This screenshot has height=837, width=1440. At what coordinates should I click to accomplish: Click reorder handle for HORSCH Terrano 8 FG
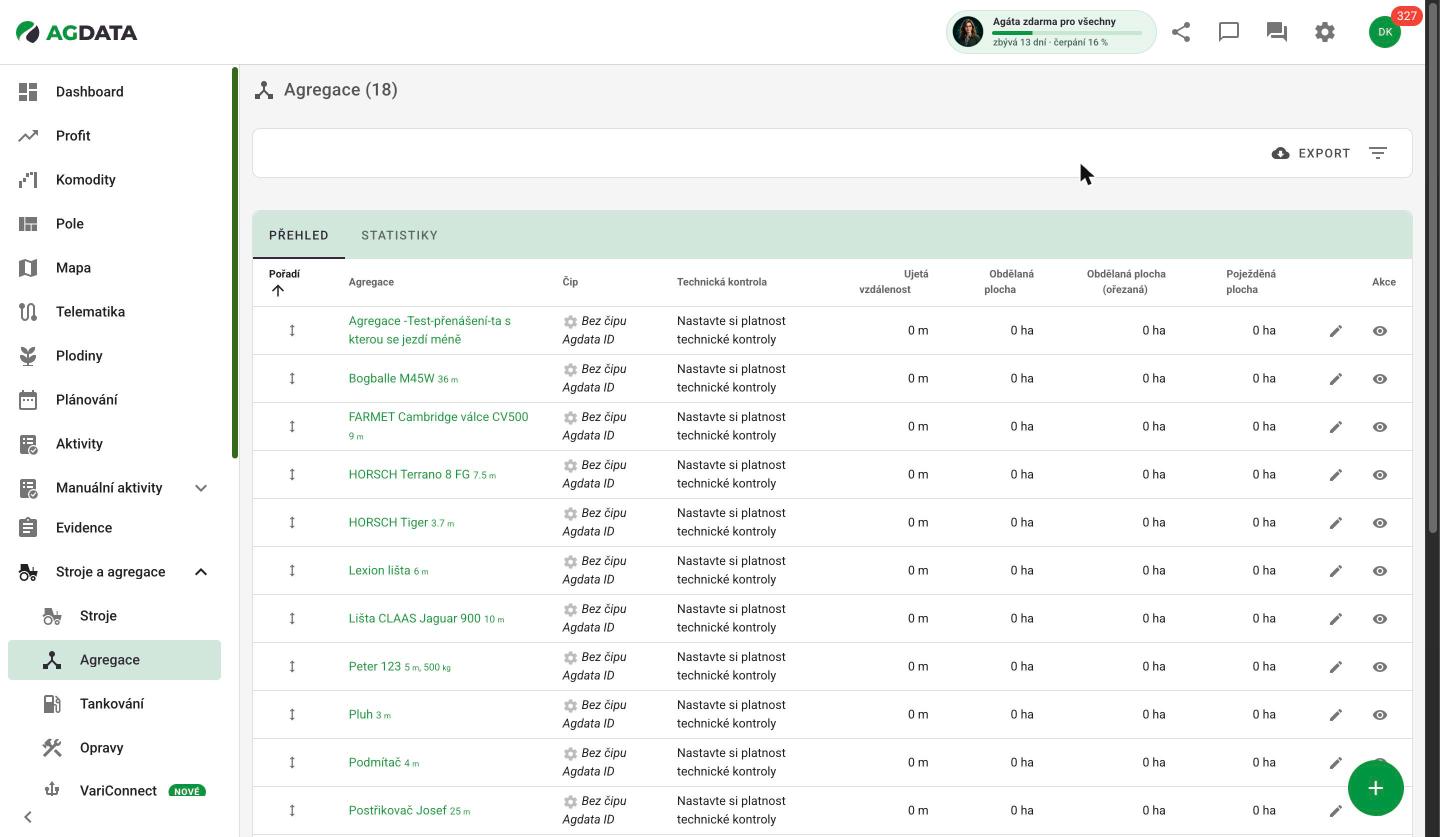(x=292, y=474)
